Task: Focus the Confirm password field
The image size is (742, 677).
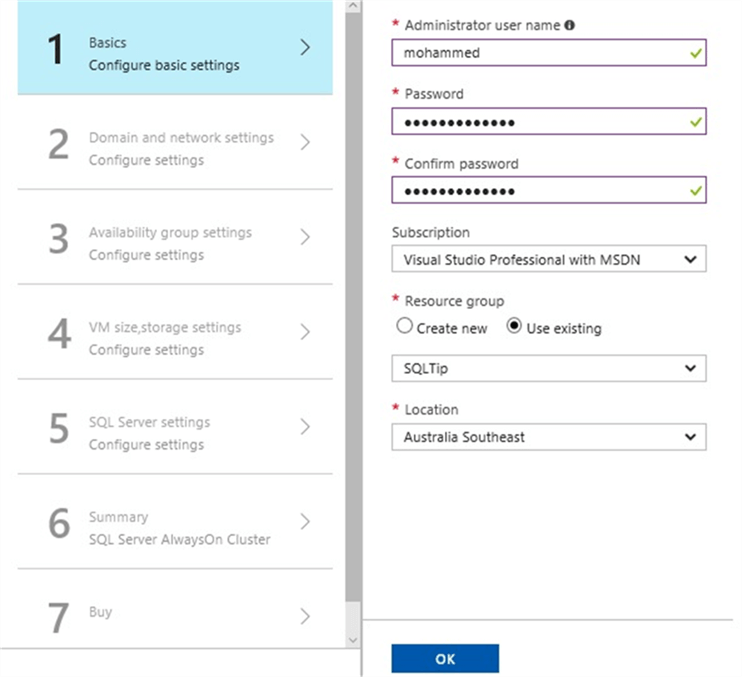Action: pos(540,190)
